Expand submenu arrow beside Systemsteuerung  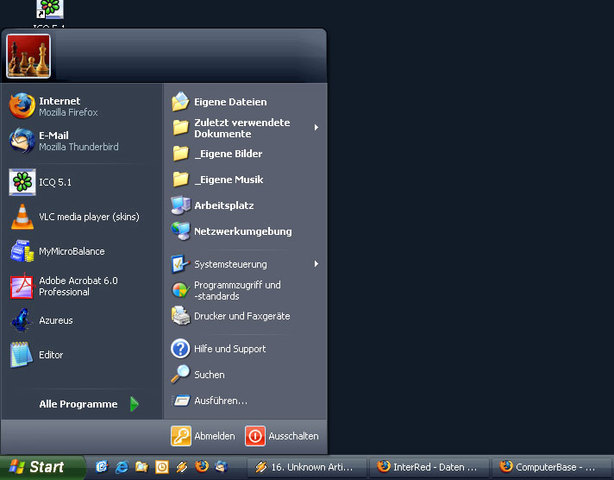click(x=316, y=264)
